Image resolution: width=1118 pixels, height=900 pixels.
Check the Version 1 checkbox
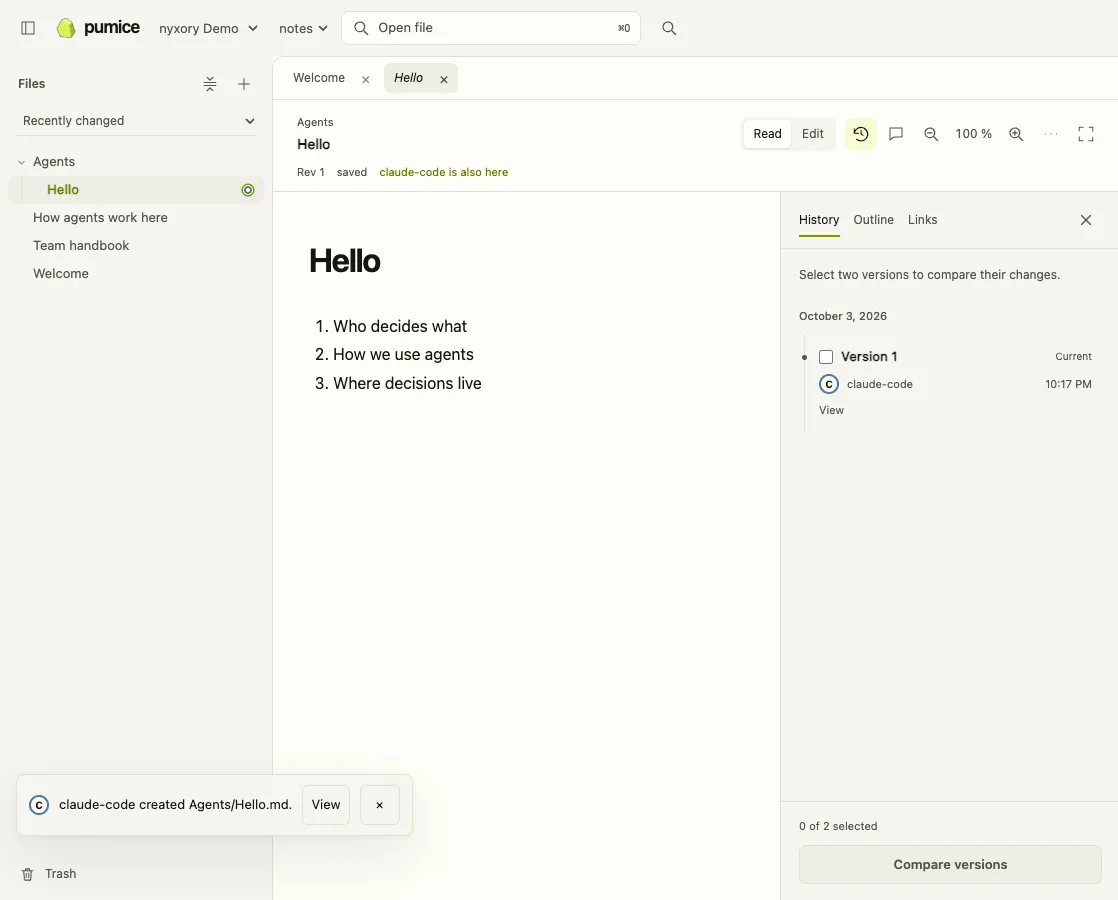coord(826,357)
